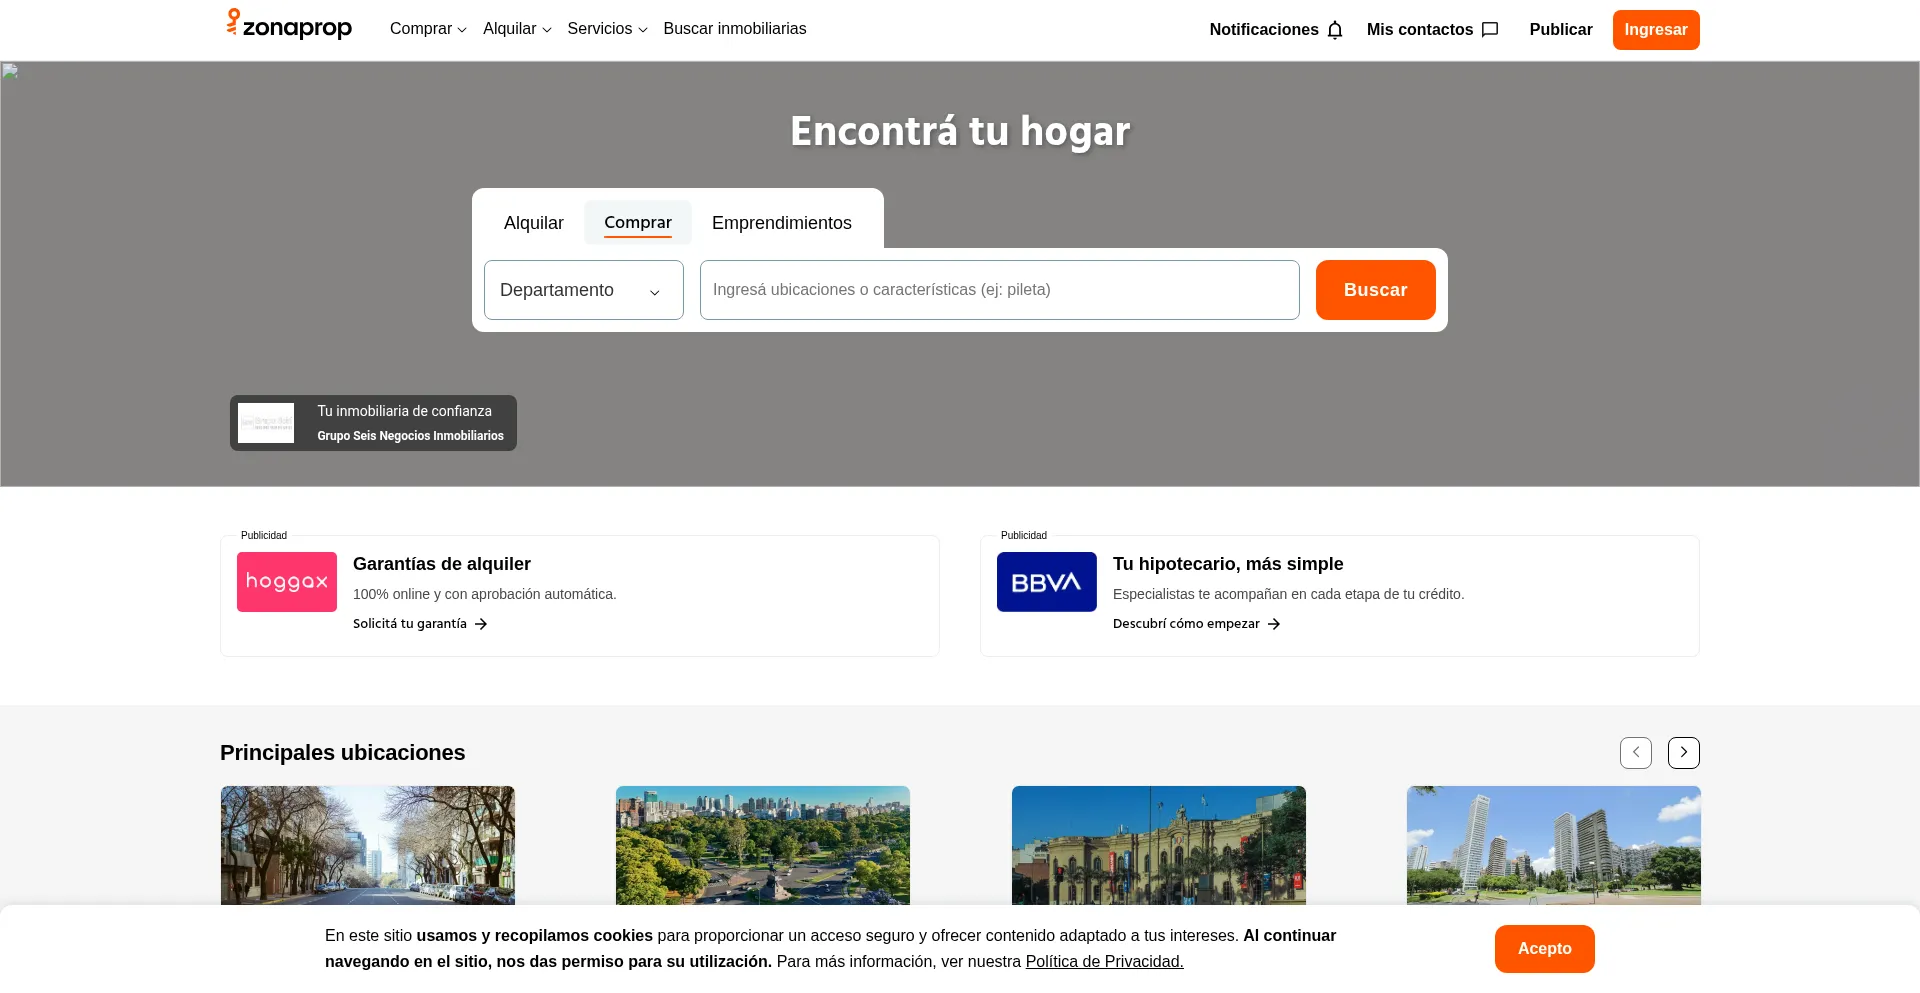Expand the Servicios menu
This screenshot has width=1920, height=993.
click(x=607, y=29)
